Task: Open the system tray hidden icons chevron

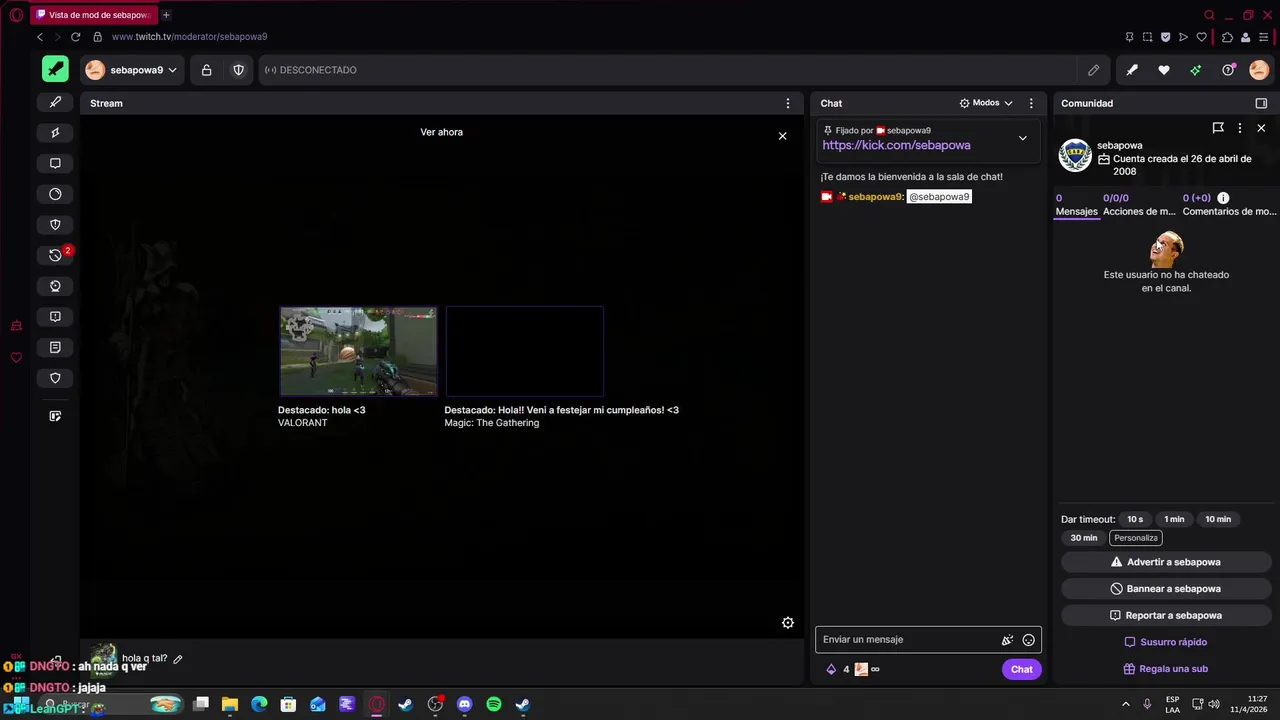Action: pos(1126,704)
